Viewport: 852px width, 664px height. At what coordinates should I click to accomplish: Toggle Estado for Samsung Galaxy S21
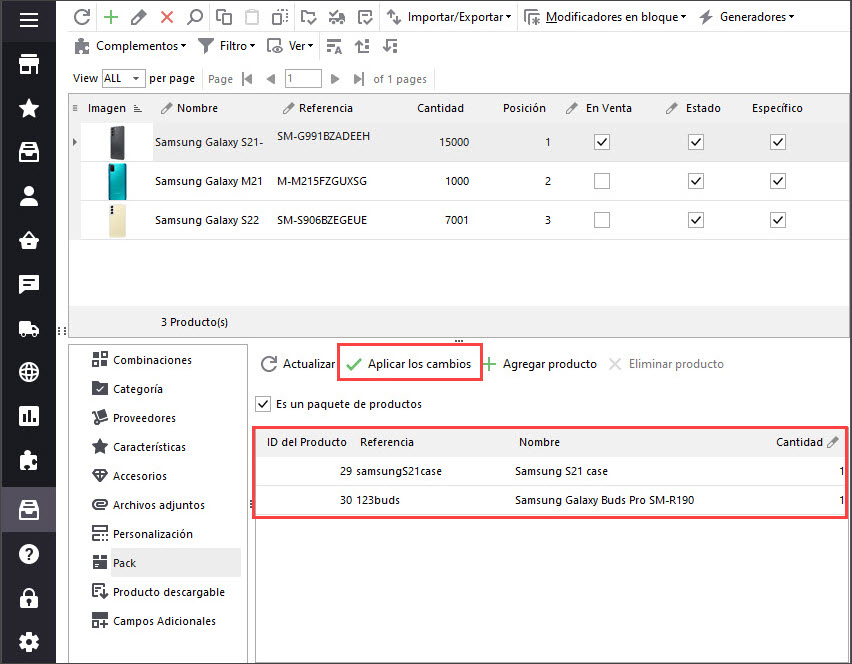tap(696, 142)
